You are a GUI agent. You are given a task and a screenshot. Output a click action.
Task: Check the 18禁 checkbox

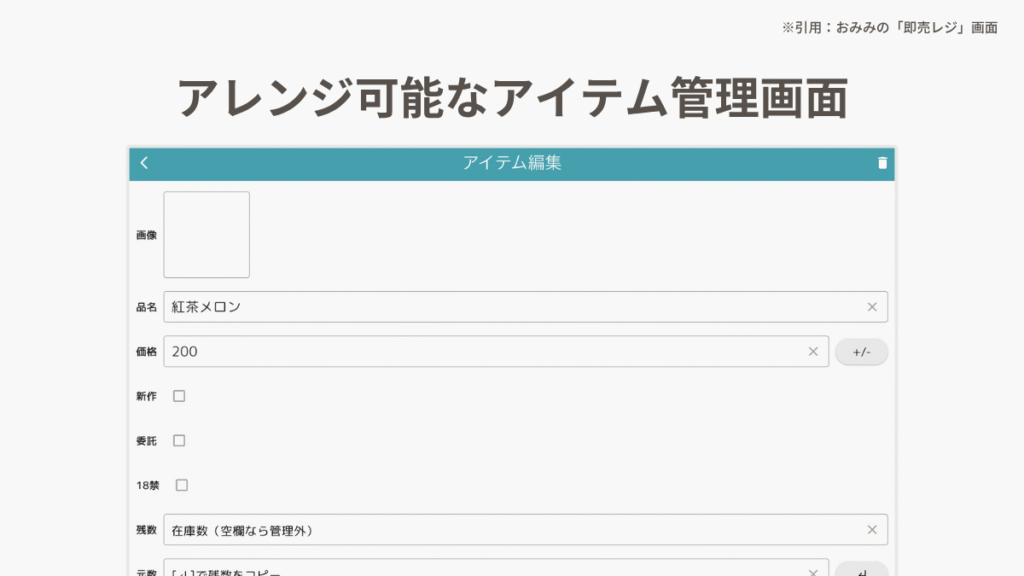(x=182, y=485)
